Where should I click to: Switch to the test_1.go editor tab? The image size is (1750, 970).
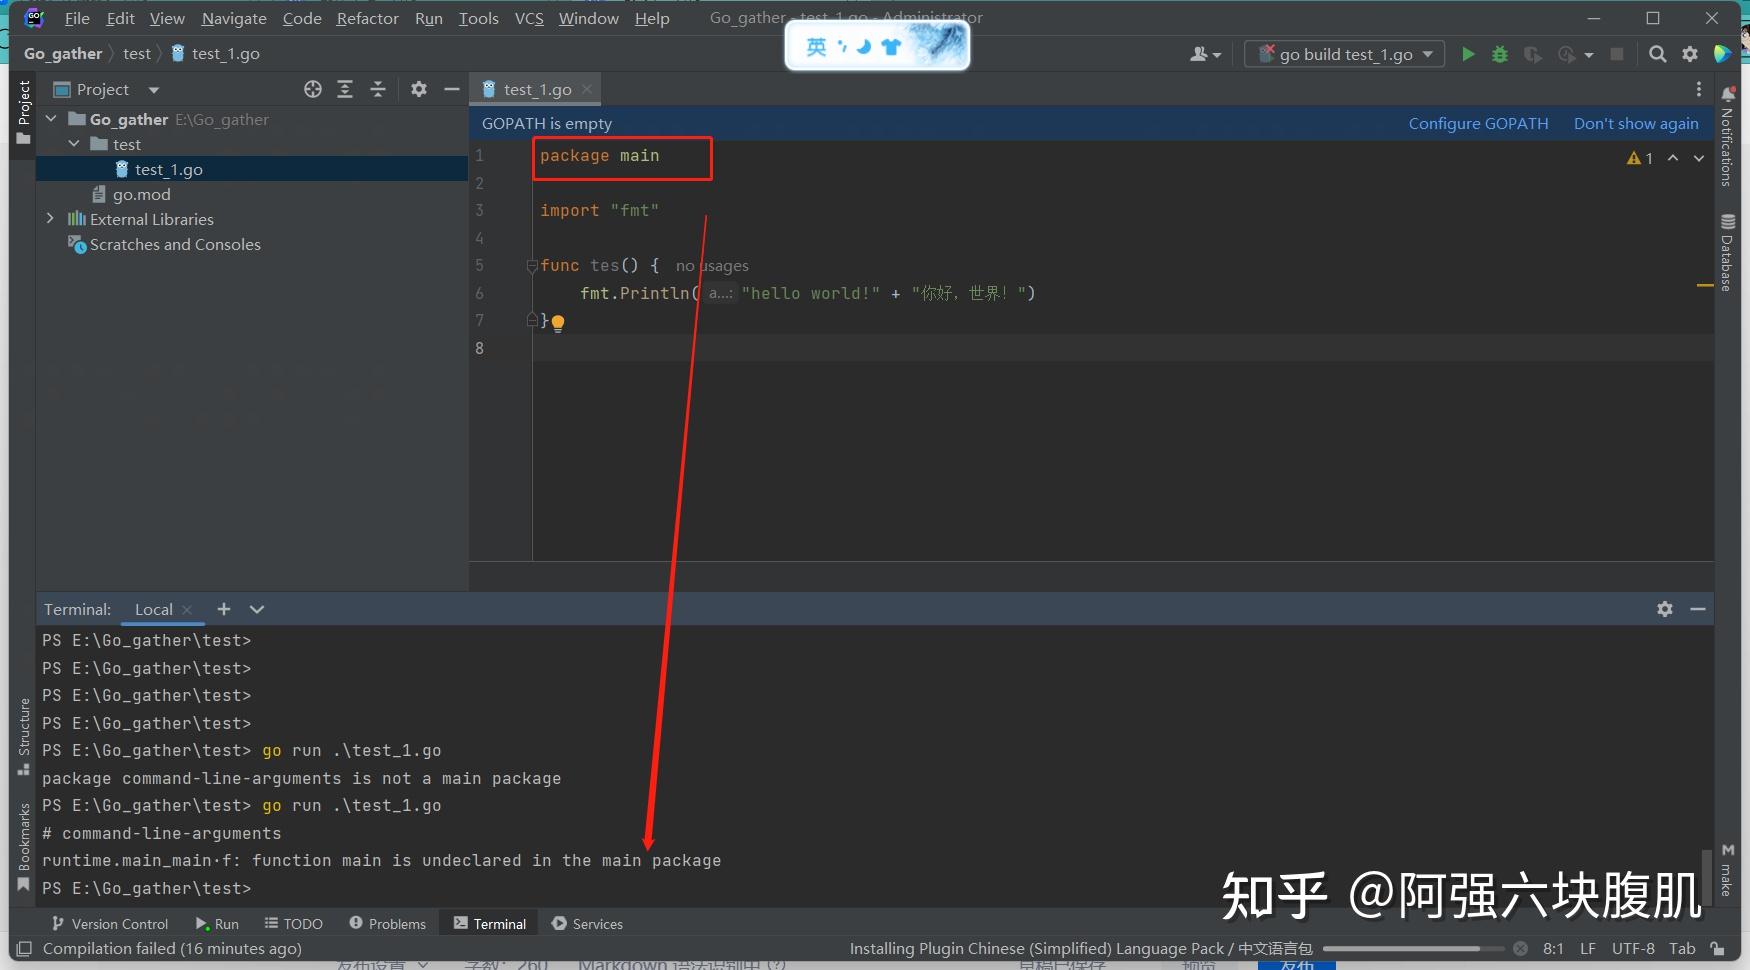(x=537, y=89)
